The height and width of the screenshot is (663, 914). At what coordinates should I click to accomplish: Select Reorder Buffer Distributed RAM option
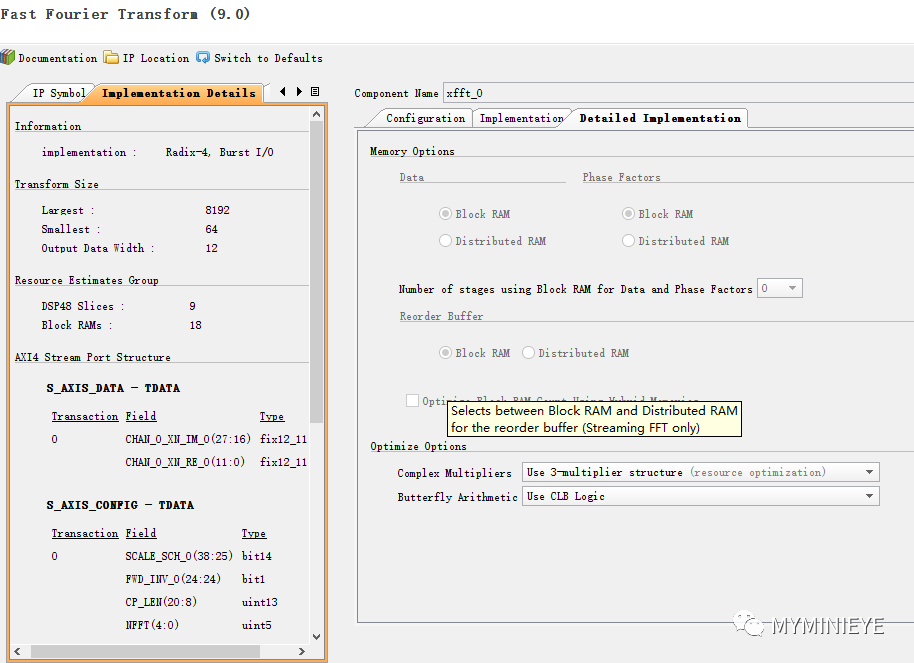tap(528, 353)
